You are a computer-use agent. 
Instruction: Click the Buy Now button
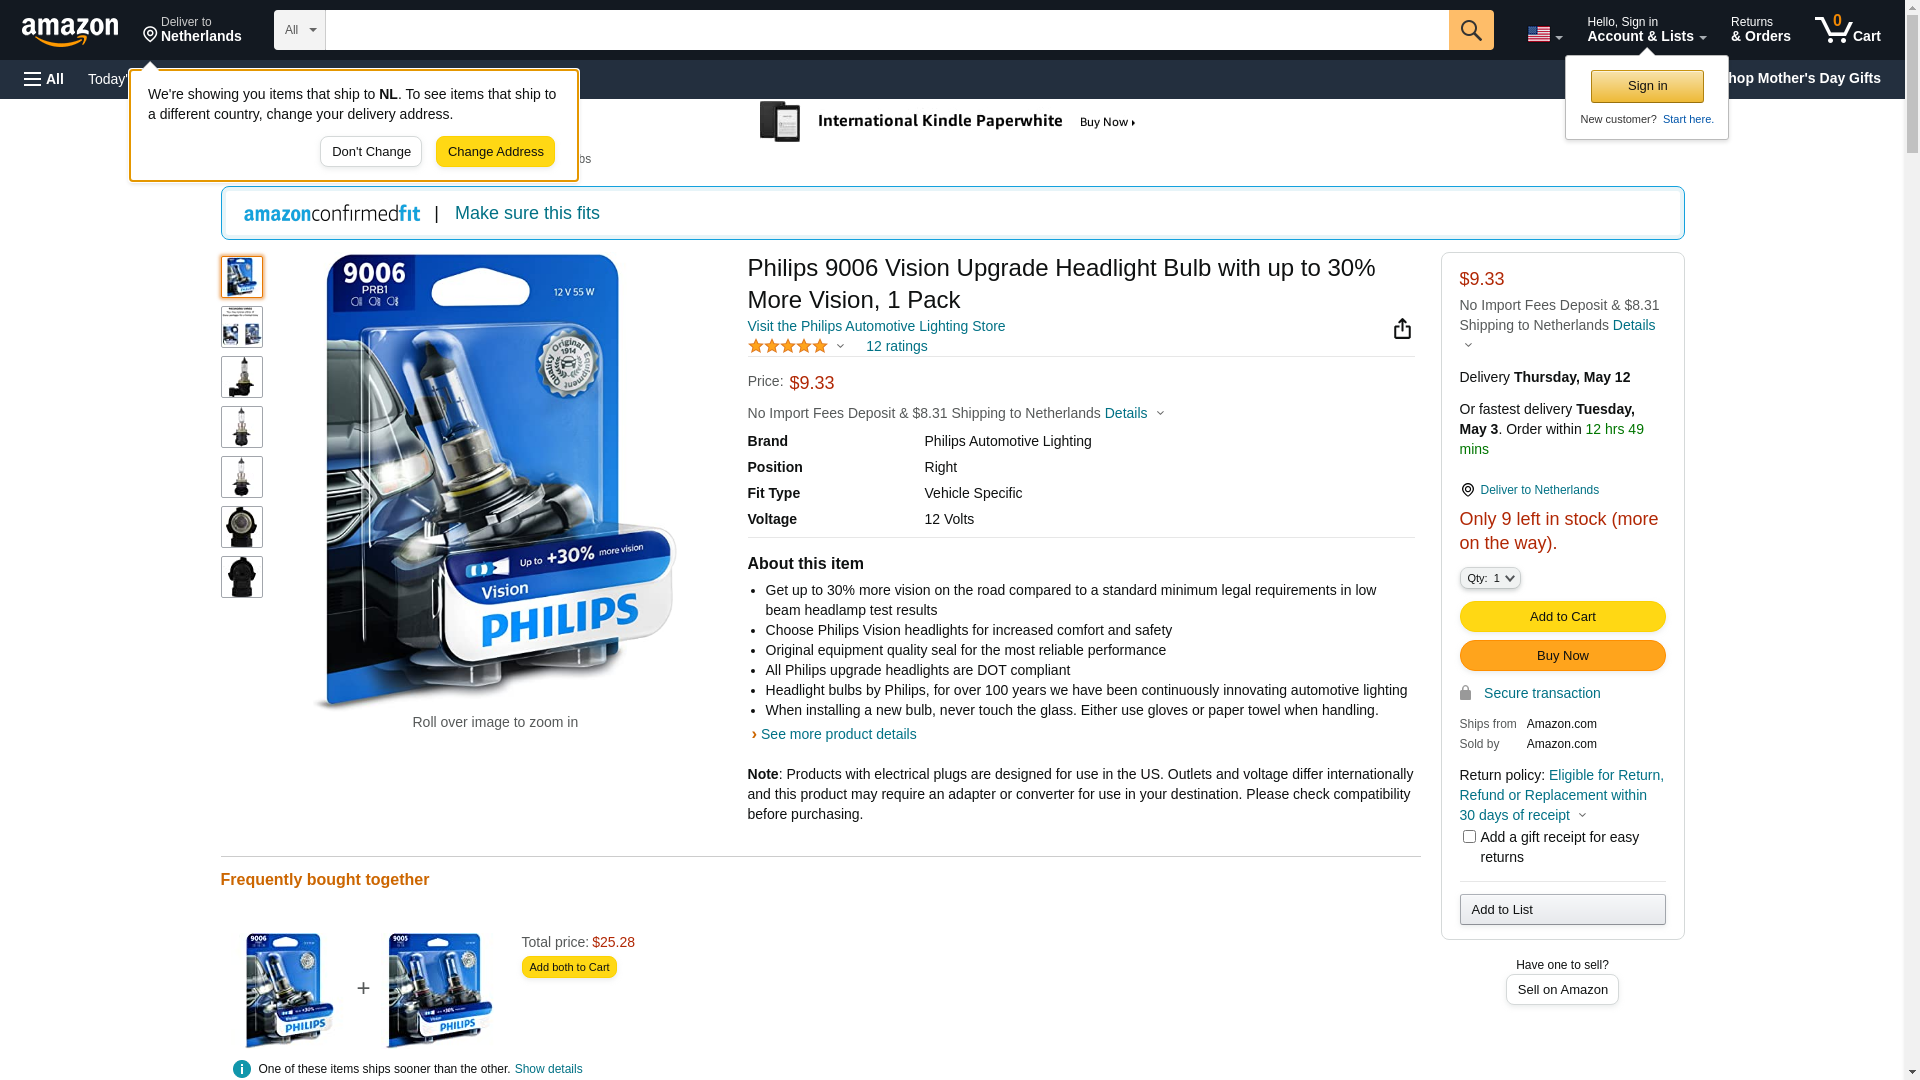tap(1562, 655)
